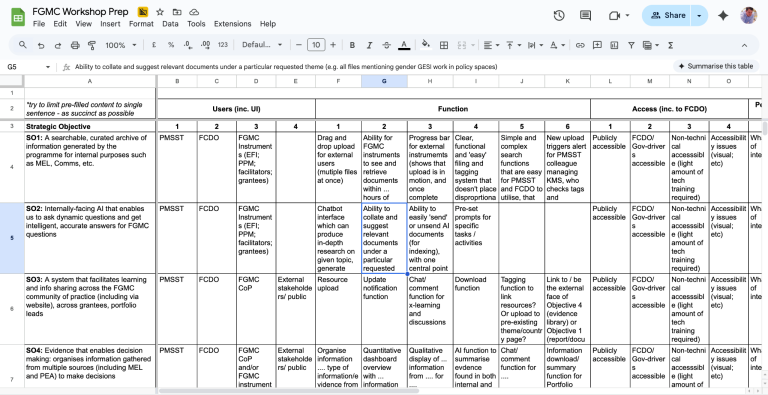Insert a chart

[x=614, y=45]
